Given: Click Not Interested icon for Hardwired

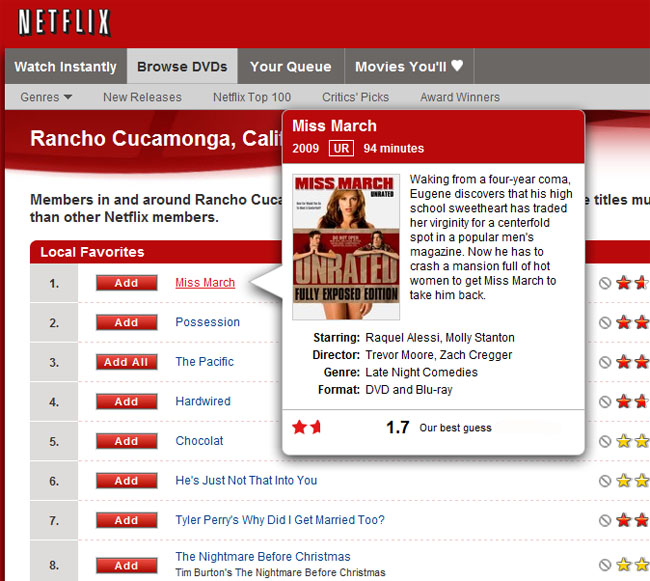Looking at the screenshot, I should coord(605,402).
